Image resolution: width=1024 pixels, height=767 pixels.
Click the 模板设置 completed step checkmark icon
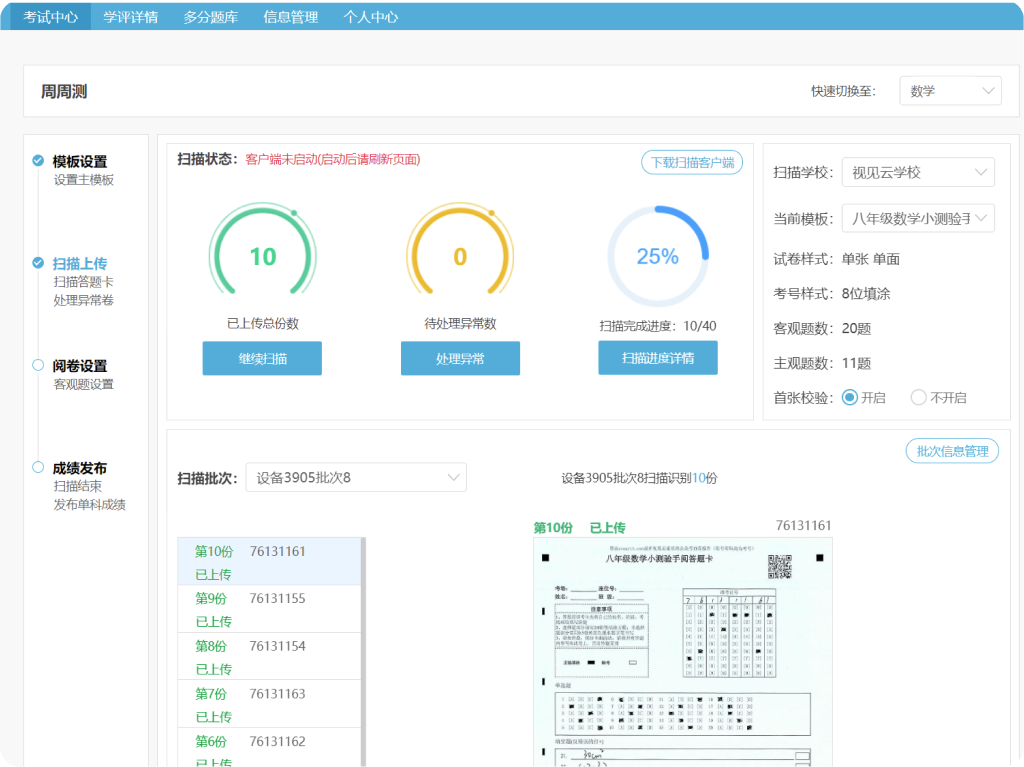point(37,158)
